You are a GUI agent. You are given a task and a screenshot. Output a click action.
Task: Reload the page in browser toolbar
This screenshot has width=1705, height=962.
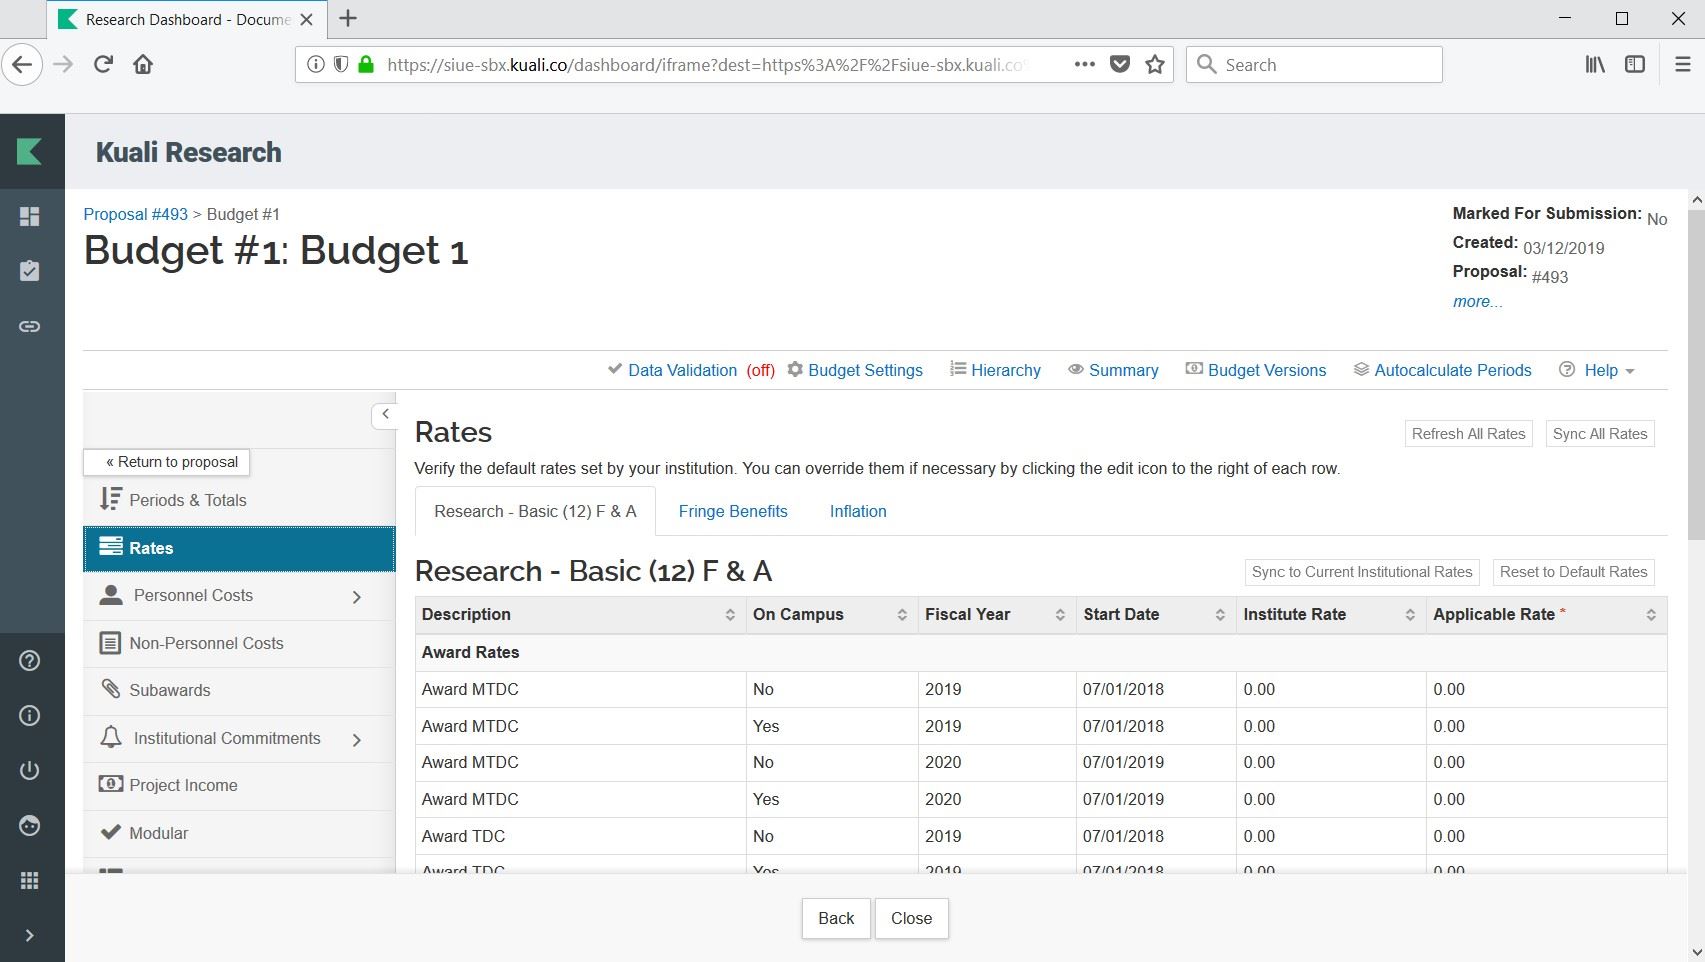tap(103, 65)
